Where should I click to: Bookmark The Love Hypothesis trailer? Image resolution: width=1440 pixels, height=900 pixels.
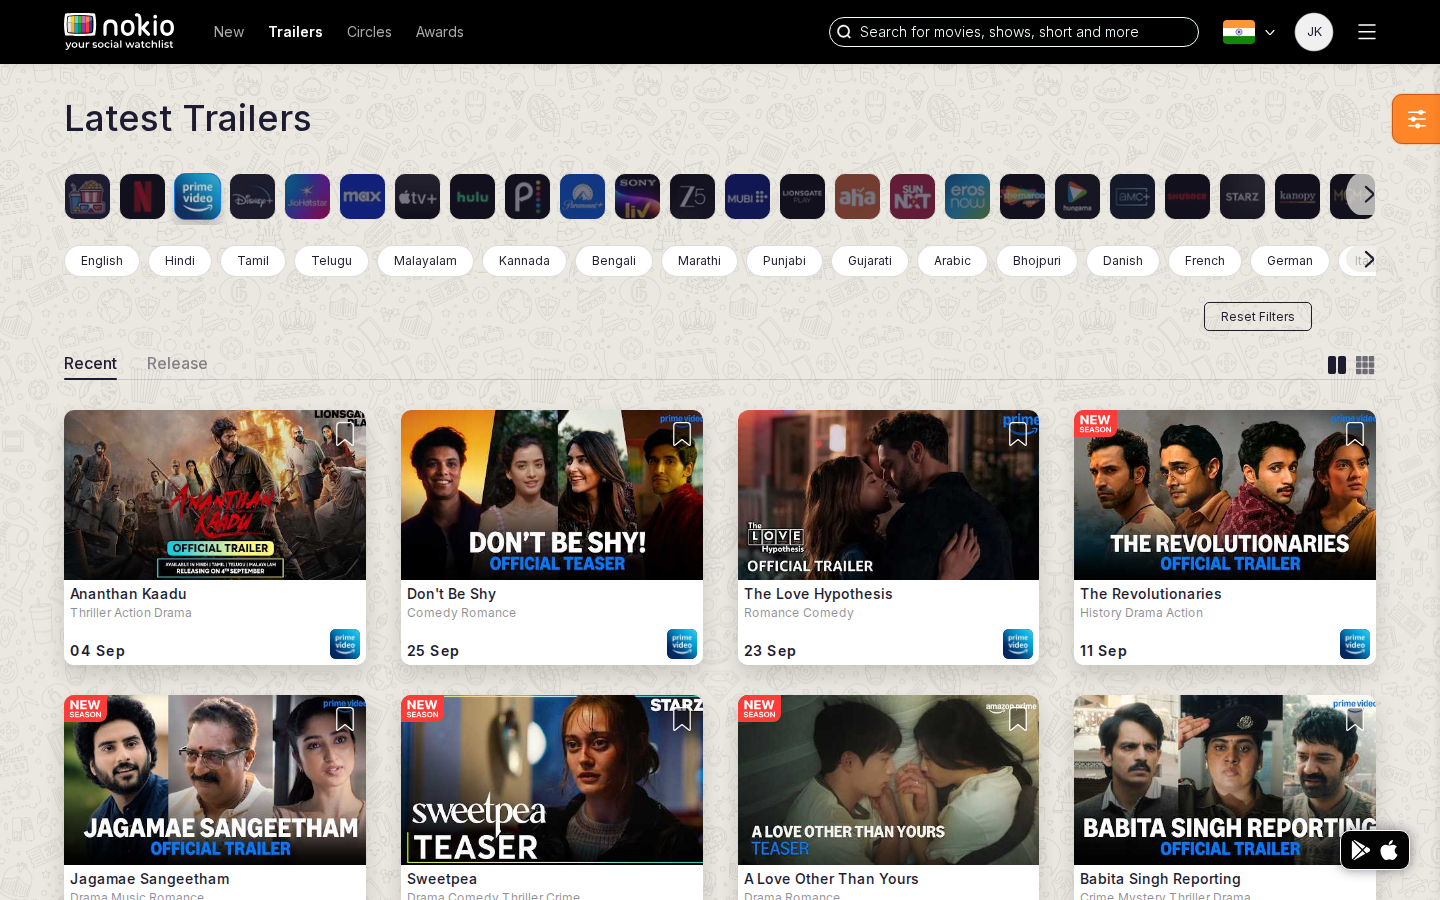(x=1018, y=434)
